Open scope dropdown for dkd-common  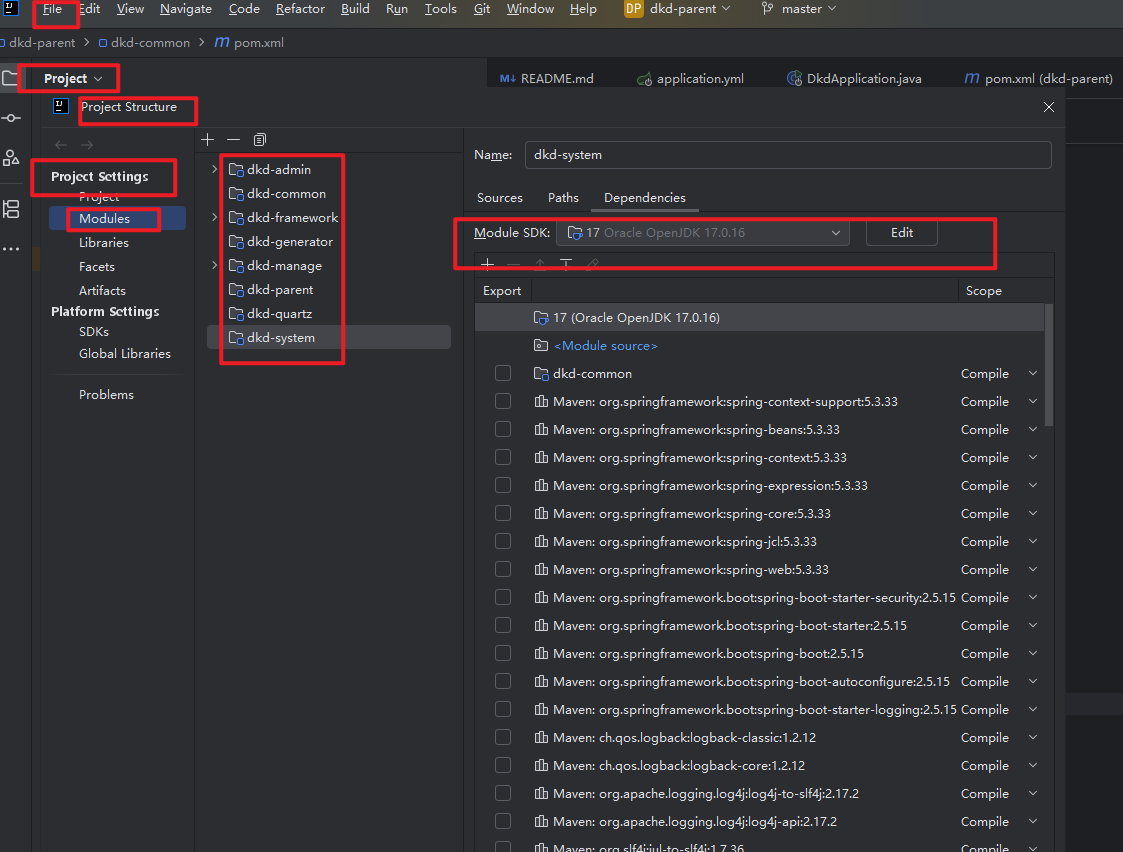tap(1033, 374)
